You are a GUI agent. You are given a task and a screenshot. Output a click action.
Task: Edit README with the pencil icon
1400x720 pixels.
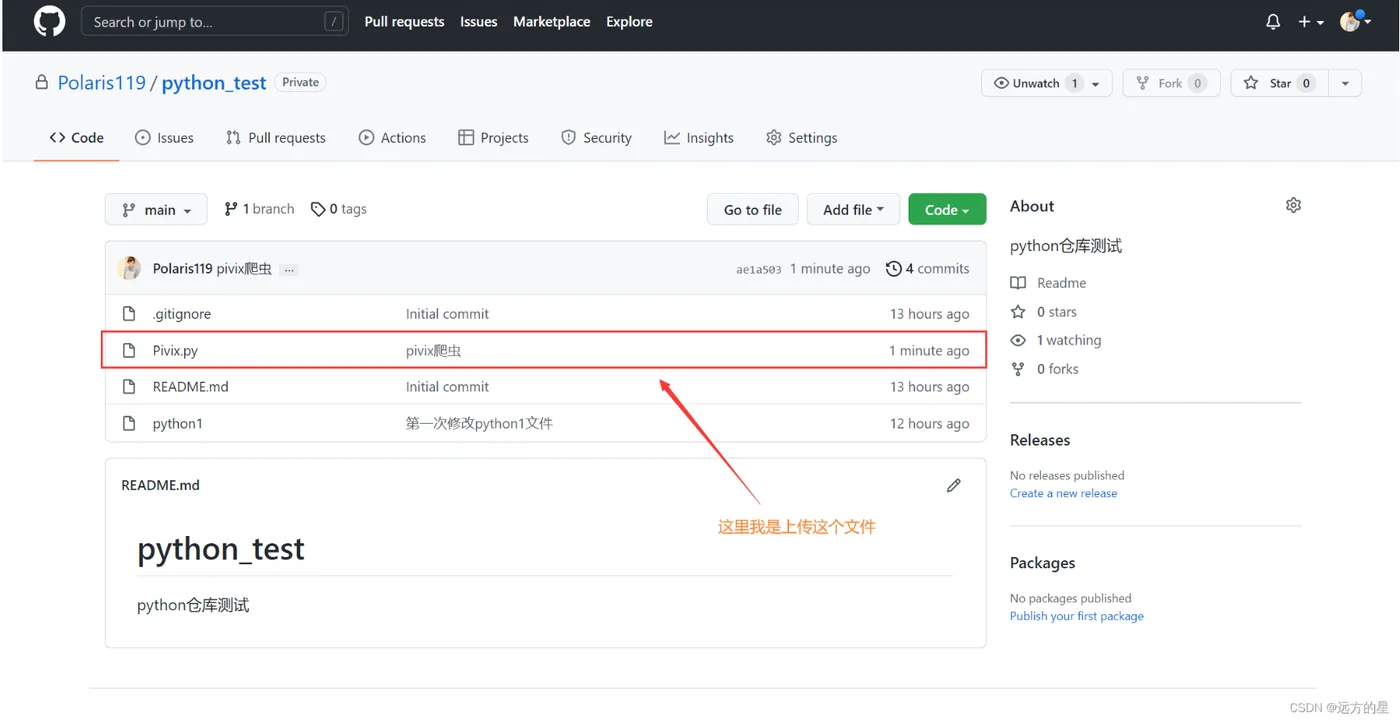pos(954,485)
